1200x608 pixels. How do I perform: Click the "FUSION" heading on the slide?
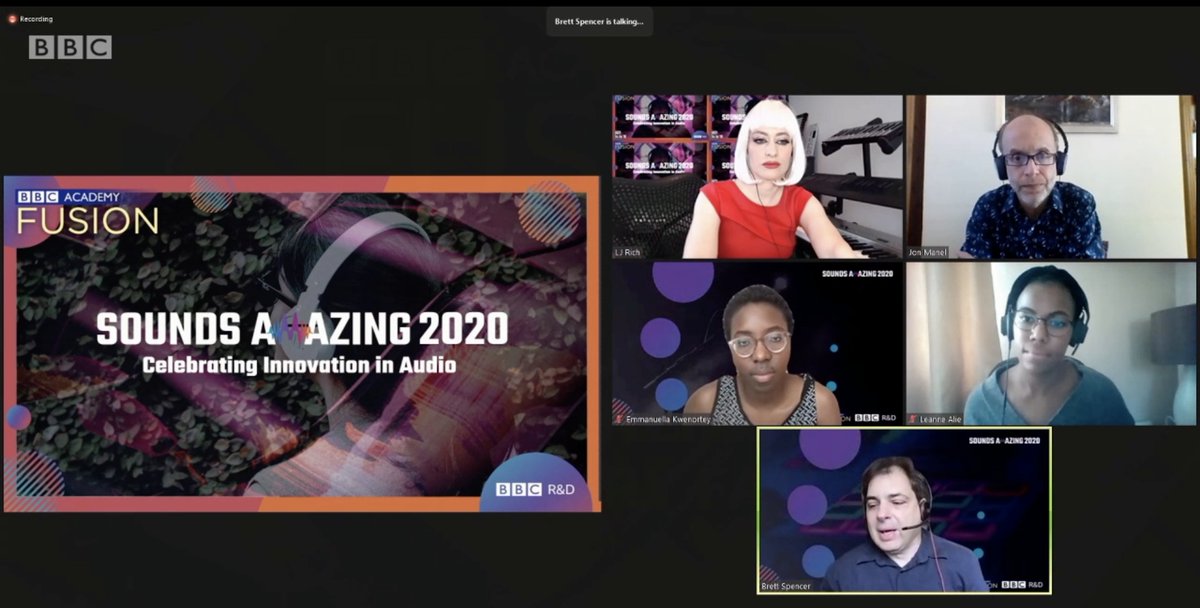click(x=87, y=221)
